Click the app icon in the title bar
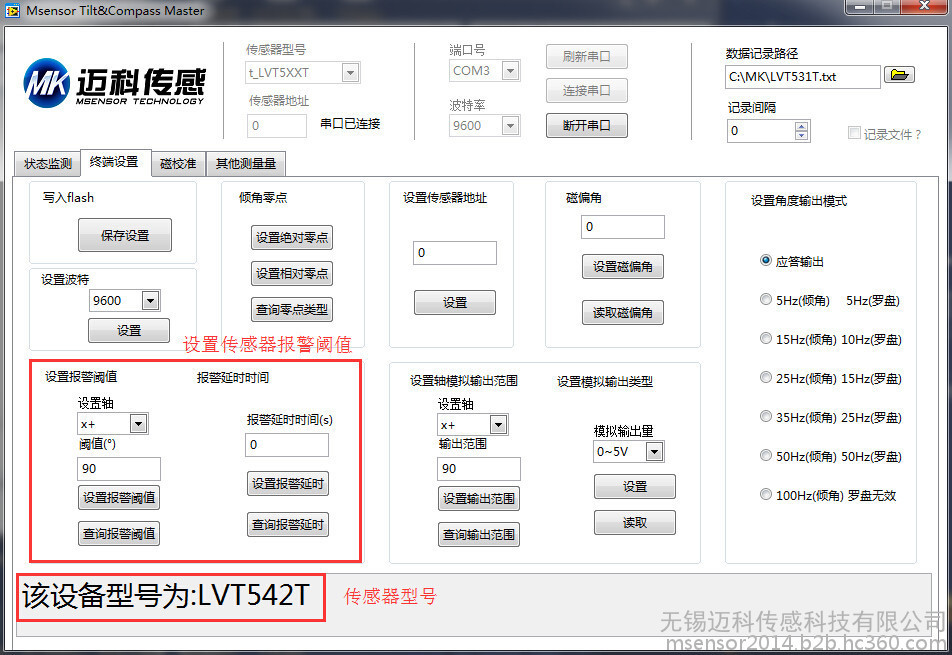This screenshot has width=952, height=655. coord(12,10)
